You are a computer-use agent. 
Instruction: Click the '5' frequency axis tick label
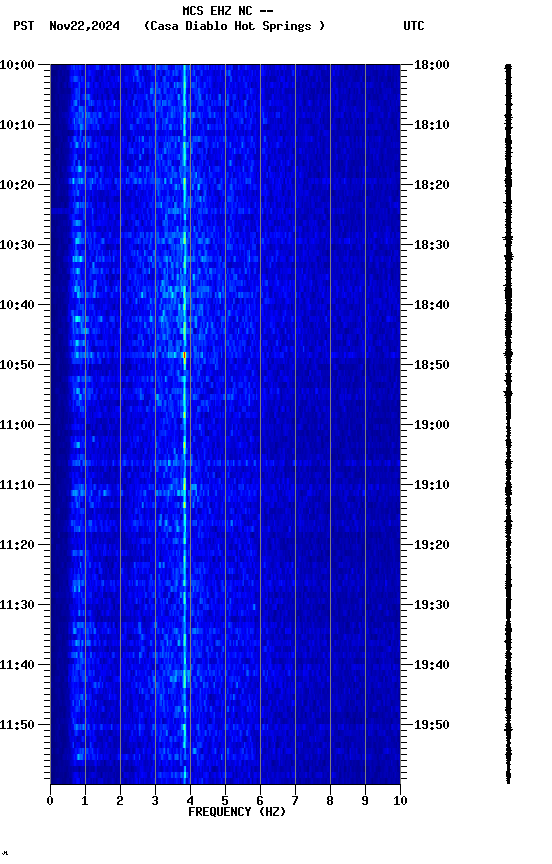pyautogui.click(x=225, y=801)
